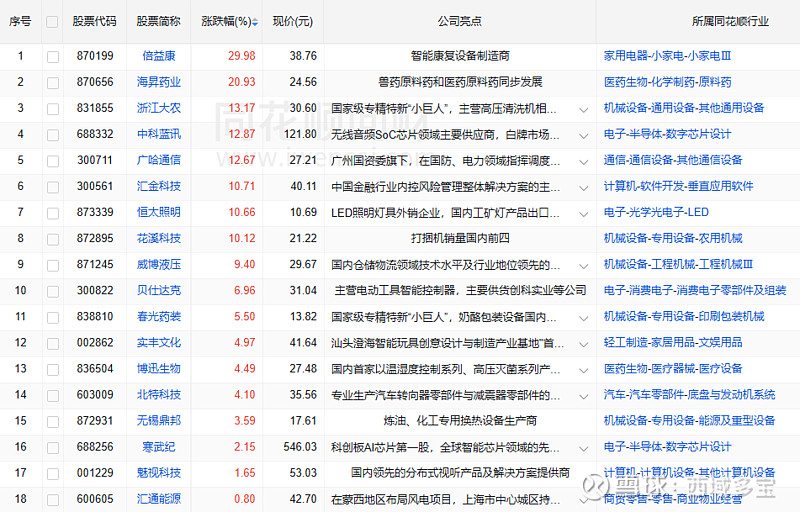Tick checkbox for row 871245
800x512 pixels.
[x=53, y=265]
